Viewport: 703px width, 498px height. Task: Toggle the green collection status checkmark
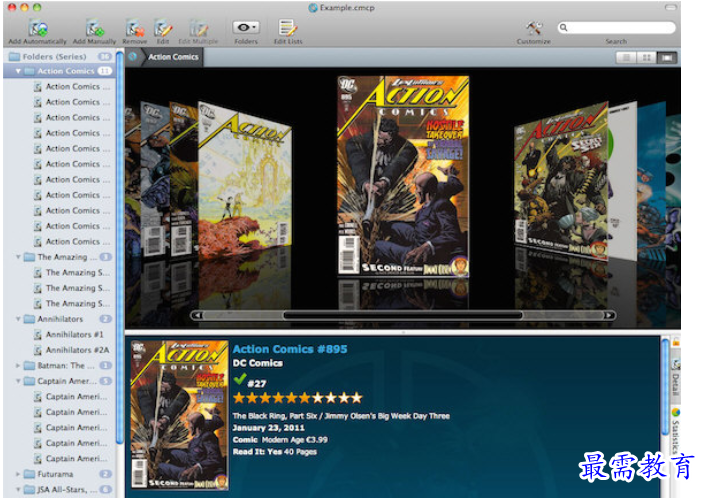pyautogui.click(x=240, y=379)
